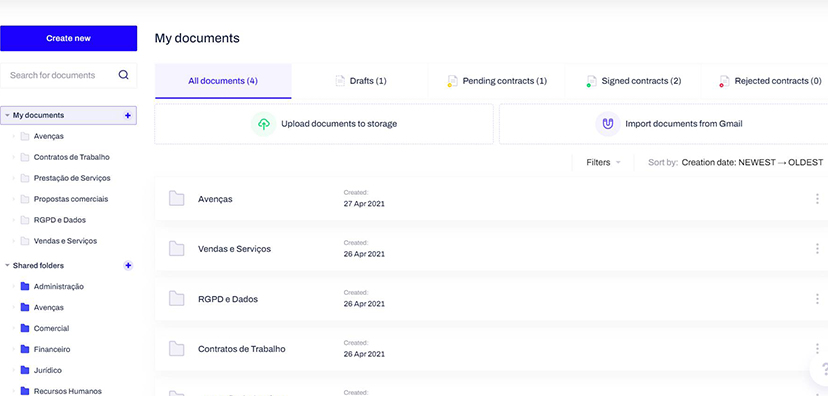
Task: Click Pending contracts yellow-dot icon
Action: (x=452, y=81)
